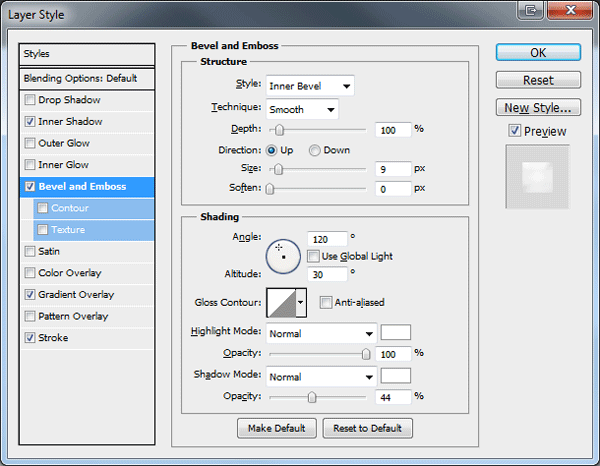This screenshot has height=466, width=600.
Task: Open the Style dropdown showing Inner Bevel
Action: coord(310,86)
